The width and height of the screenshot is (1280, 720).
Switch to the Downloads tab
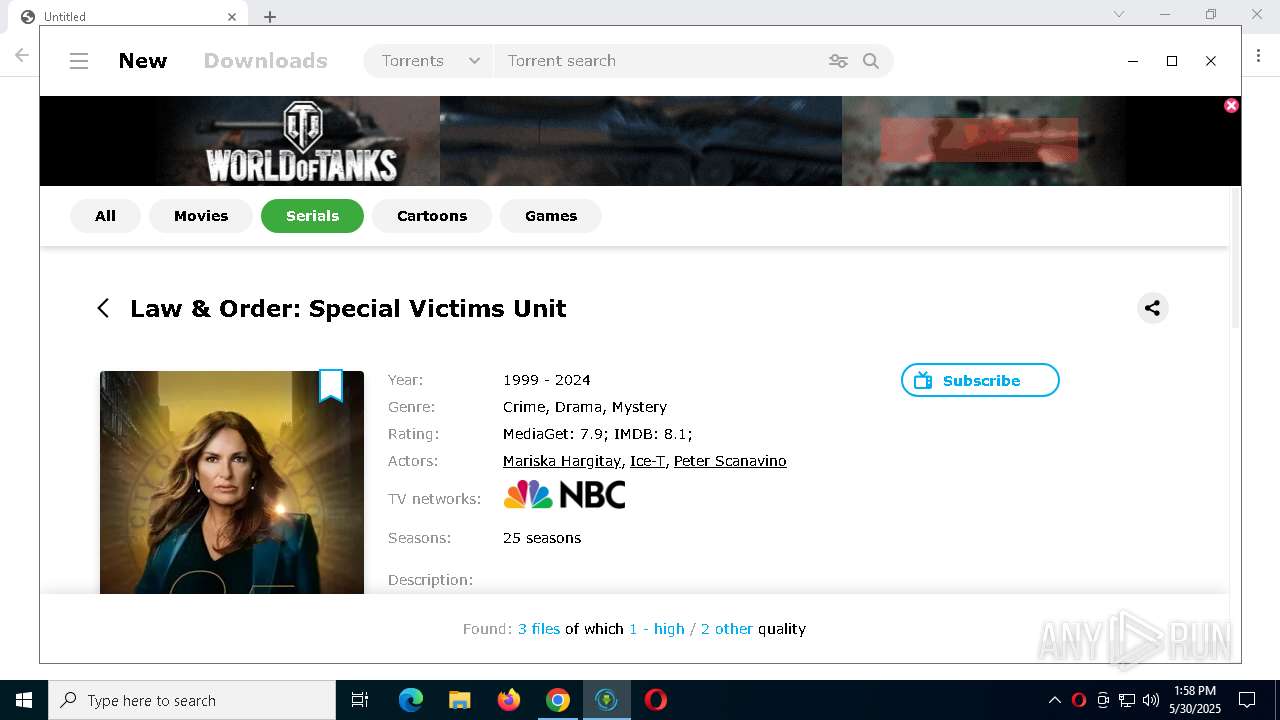click(266, 61)
